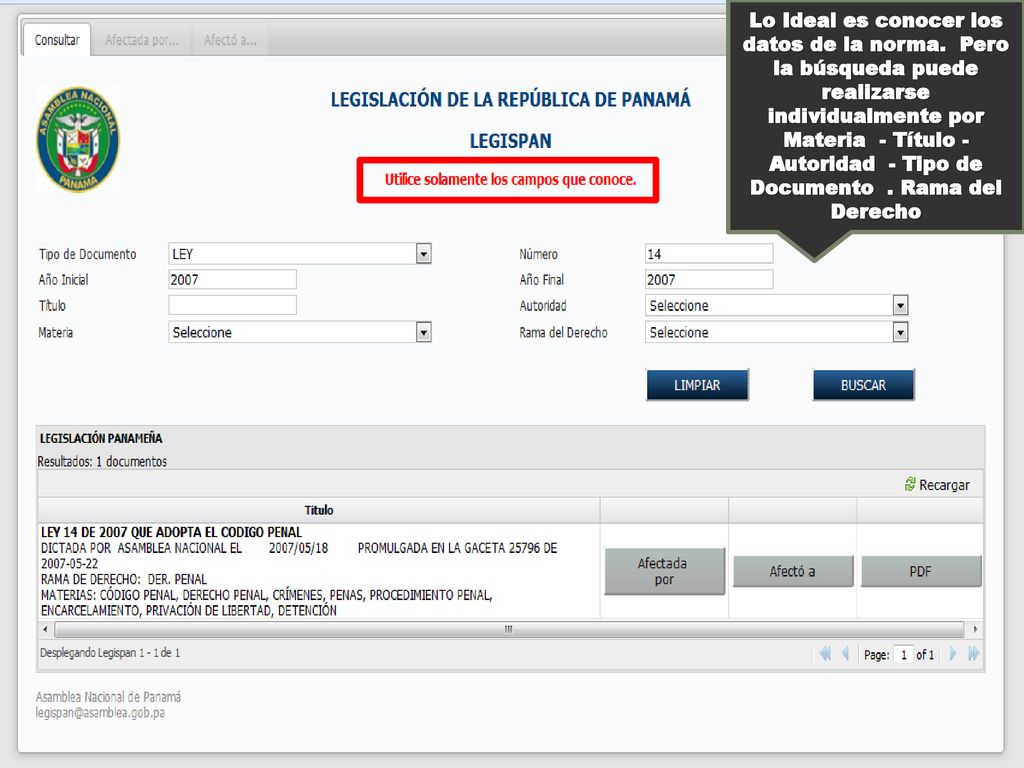Click the BUSCAR button
Image resolution: width=1024 pixels, height=768 pixels.
(863, 385)
